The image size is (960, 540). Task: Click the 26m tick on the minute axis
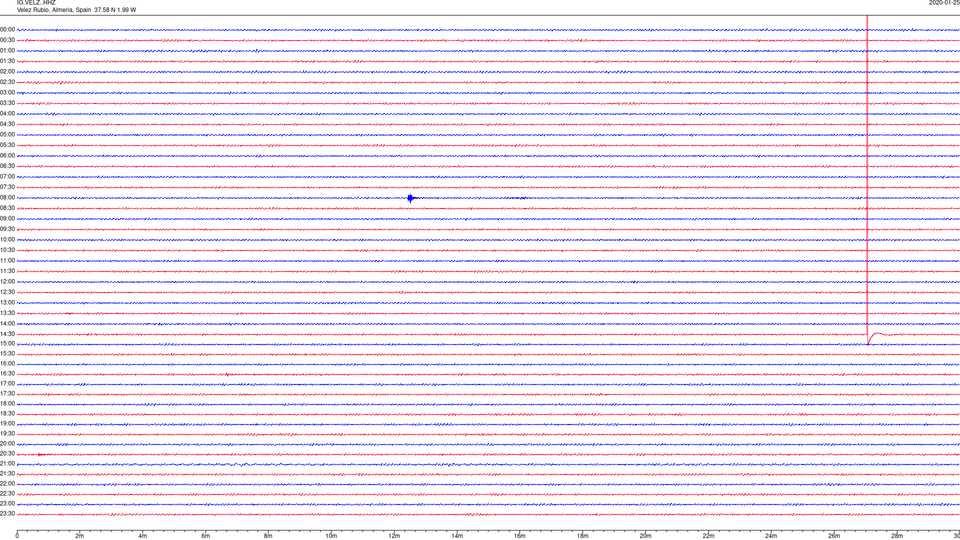coord(834,536)
